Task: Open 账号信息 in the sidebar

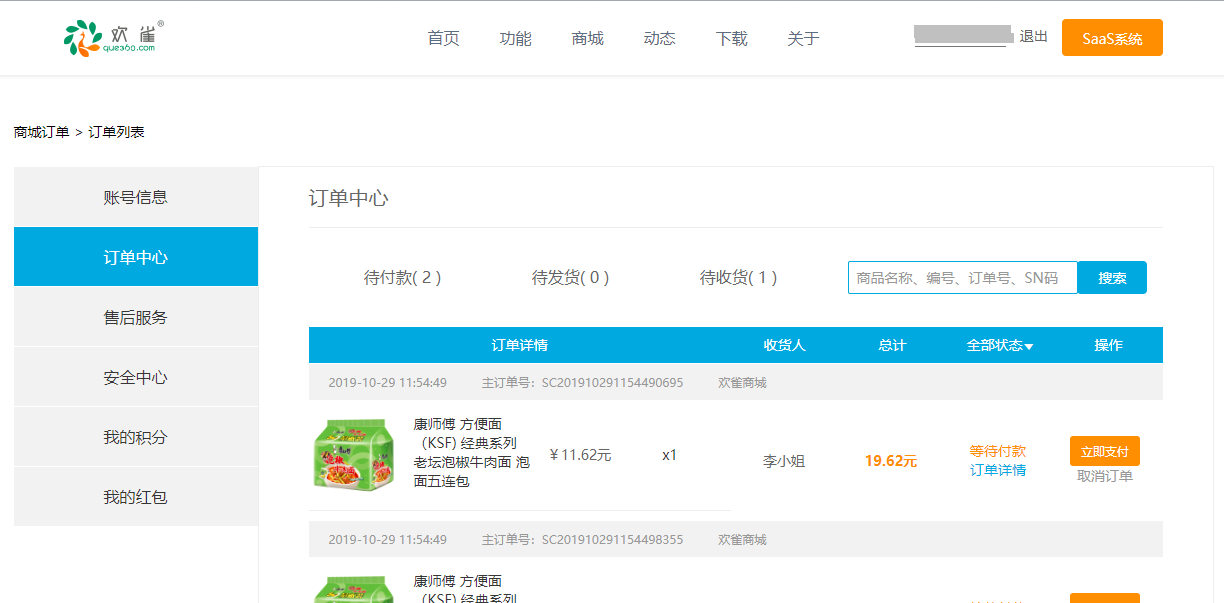Action: [x=136, y=197]
